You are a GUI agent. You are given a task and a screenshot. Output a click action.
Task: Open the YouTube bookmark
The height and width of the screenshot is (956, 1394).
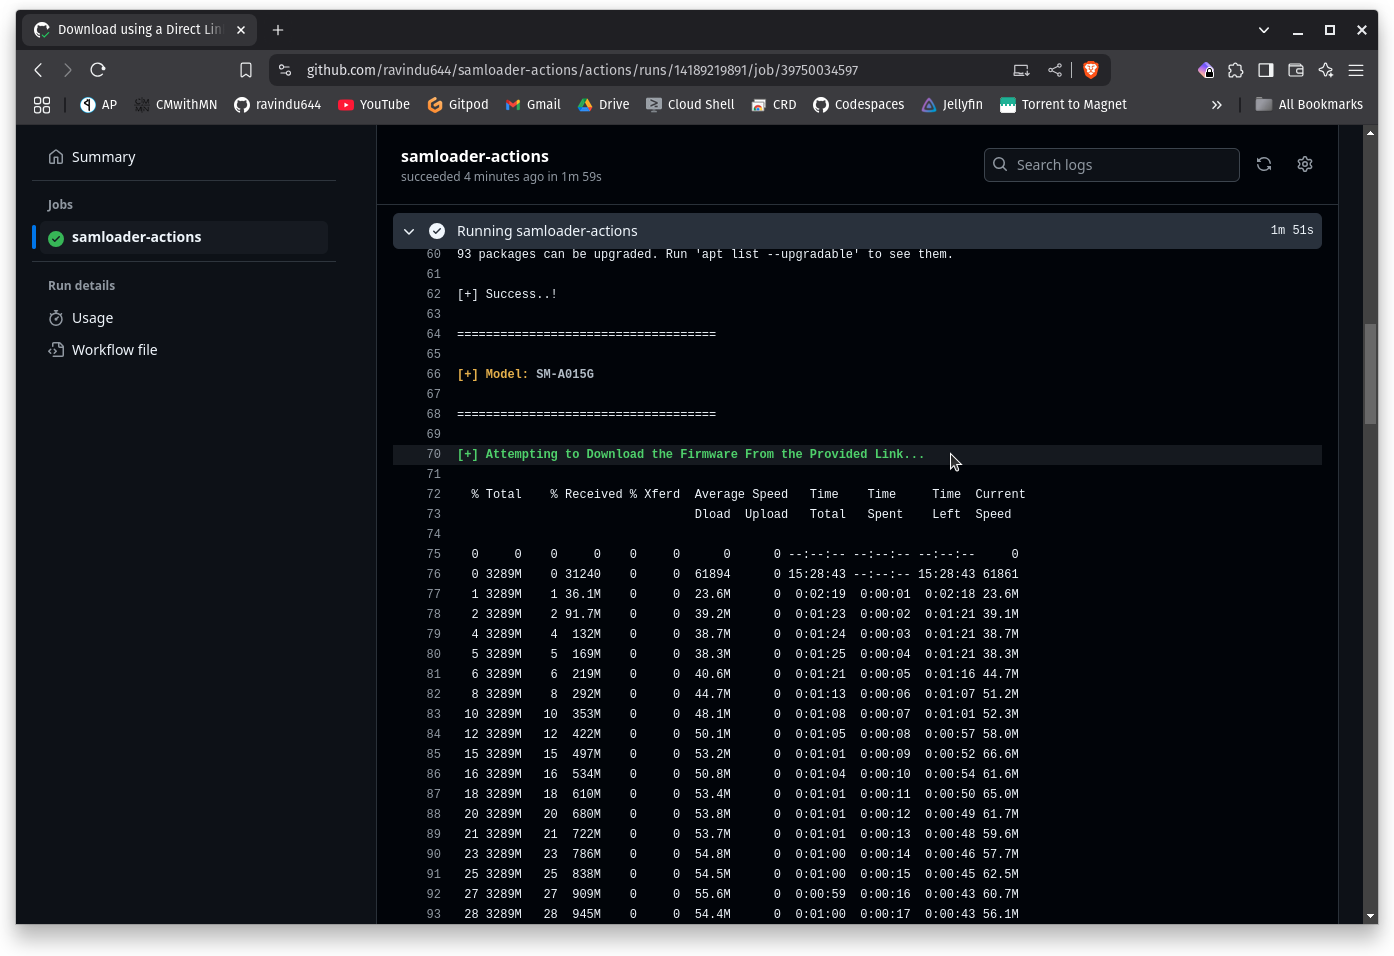pos(374,105)
